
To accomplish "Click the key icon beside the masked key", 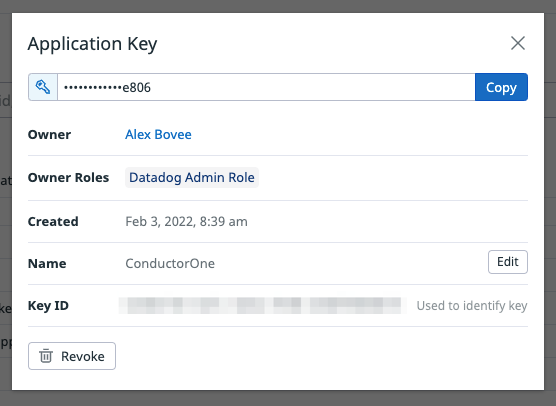I will [43, 87].
